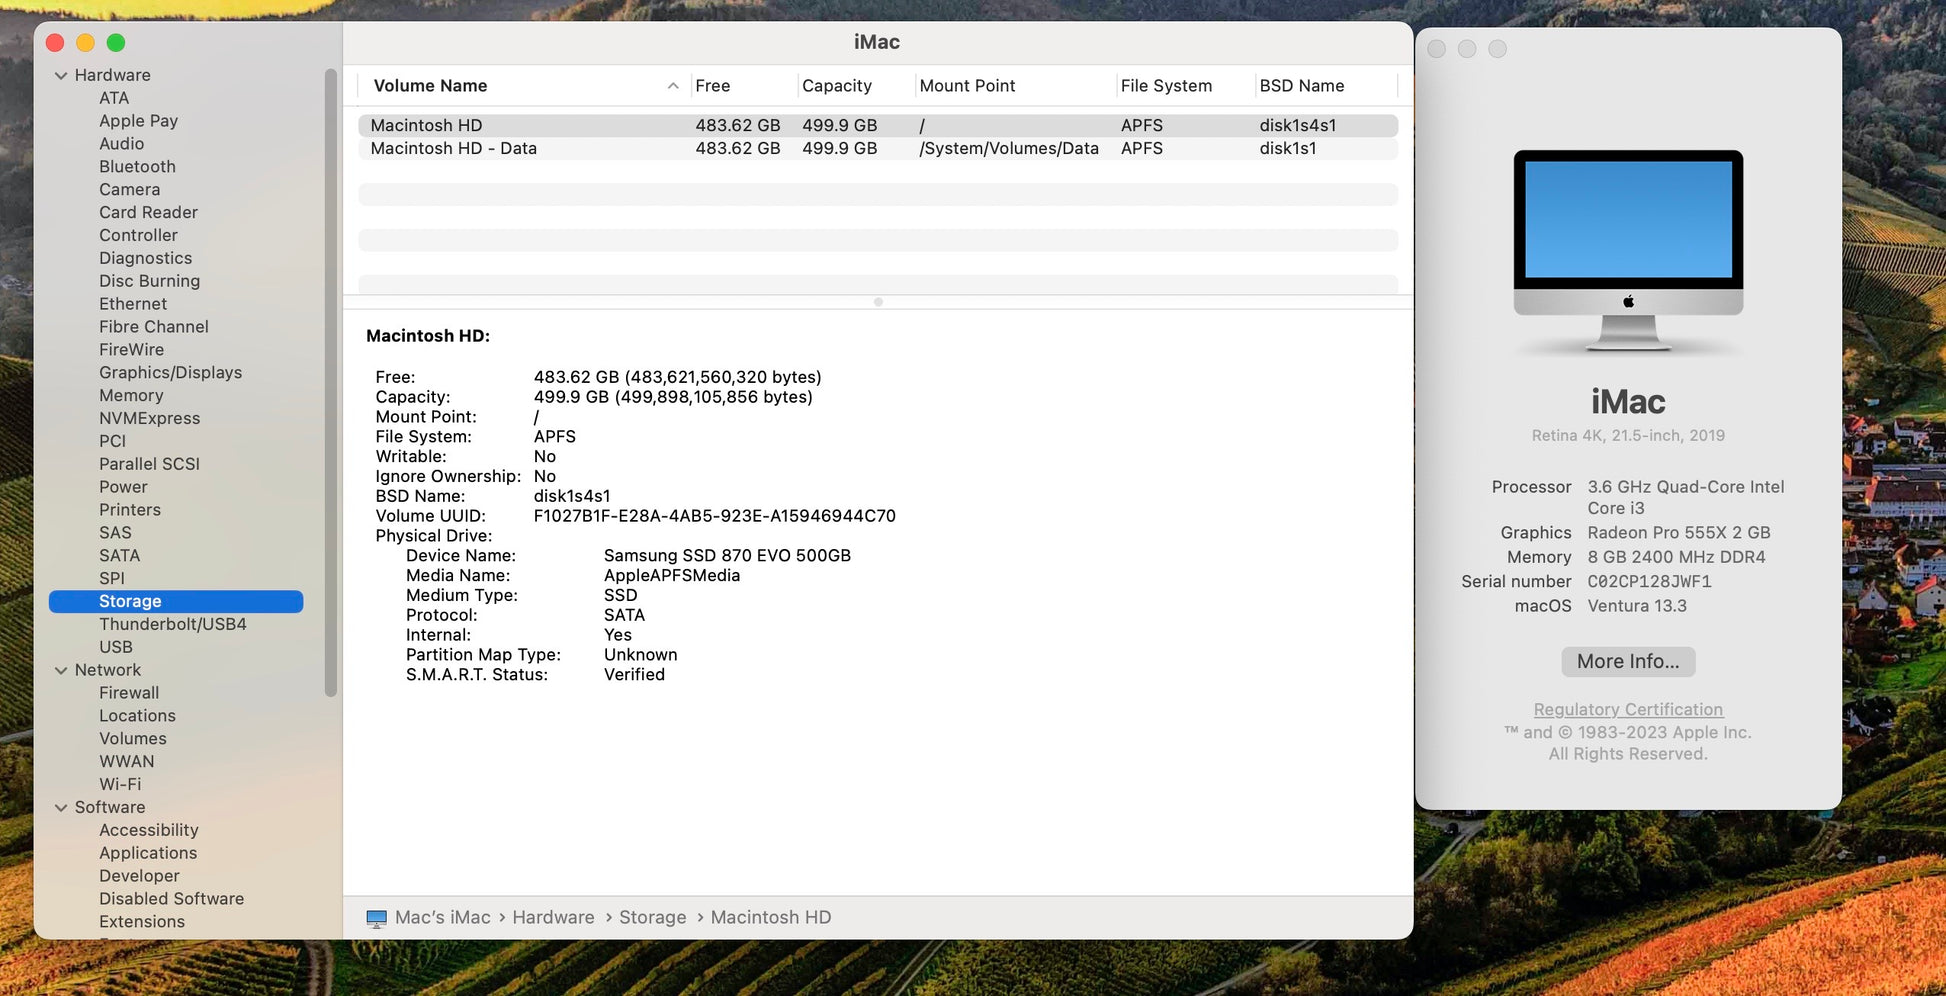The width and height of the screenshot is (1946, 996).
Task: Sort by Capacity column header
Action: point(836,86)
